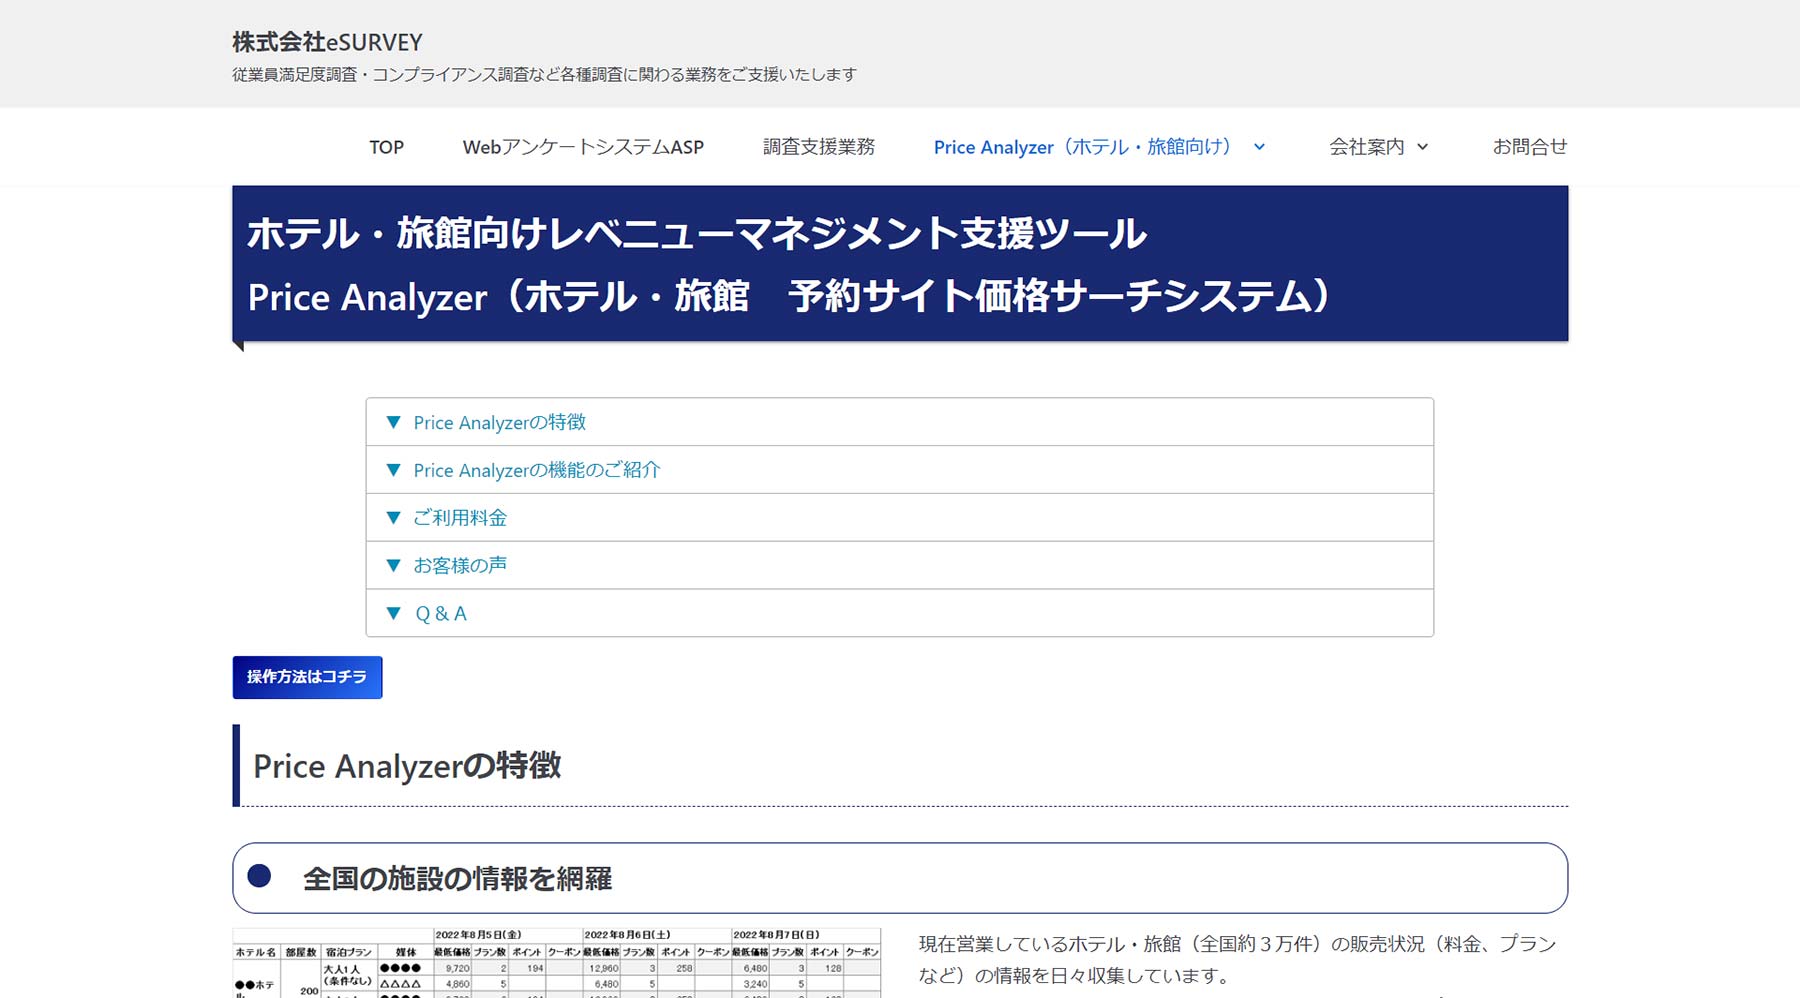The image size is (1800, 998).
Task: Open WebアンケートシステムASP menu item
Action: coord(583,147)
